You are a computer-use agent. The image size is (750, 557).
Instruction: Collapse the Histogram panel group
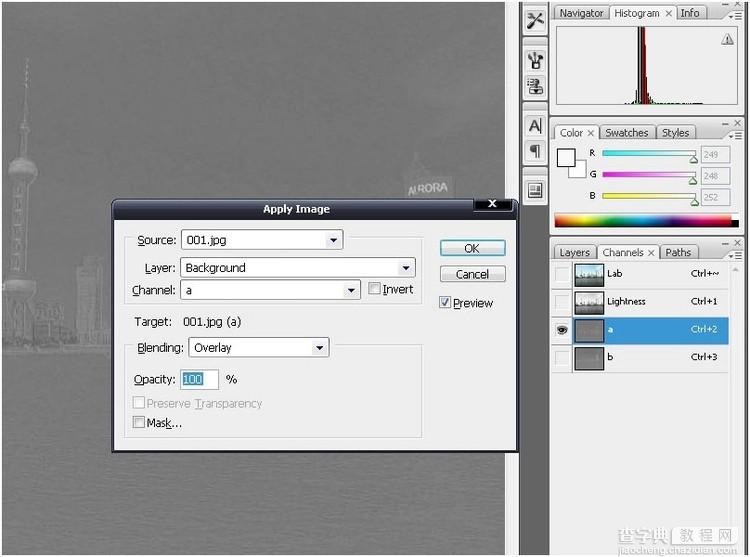726,3
